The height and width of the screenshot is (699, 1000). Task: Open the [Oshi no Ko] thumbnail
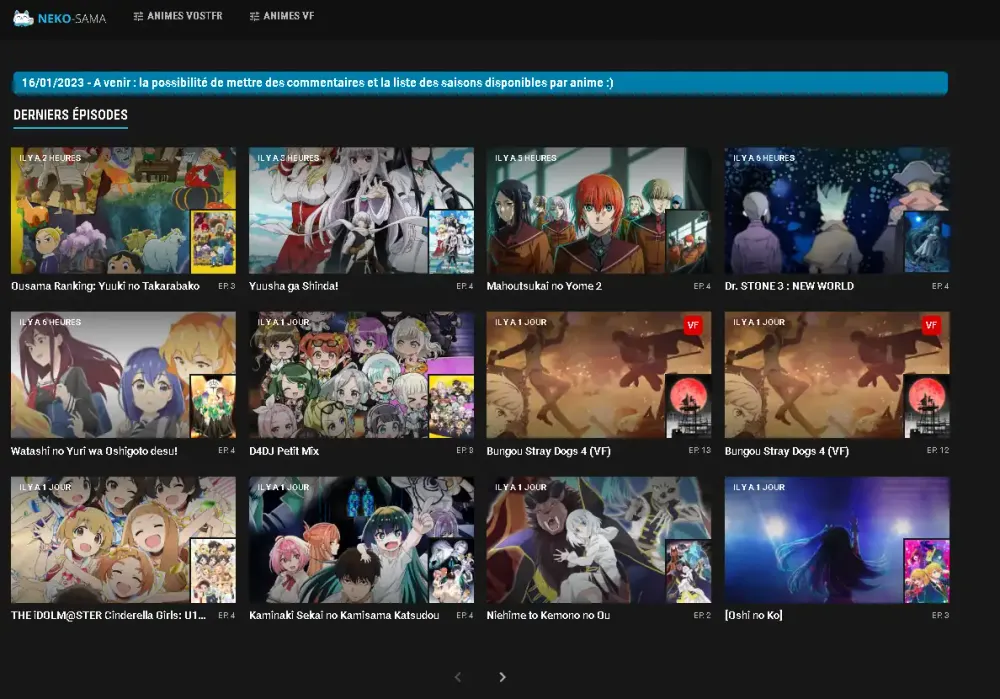(x=837, y=540)
